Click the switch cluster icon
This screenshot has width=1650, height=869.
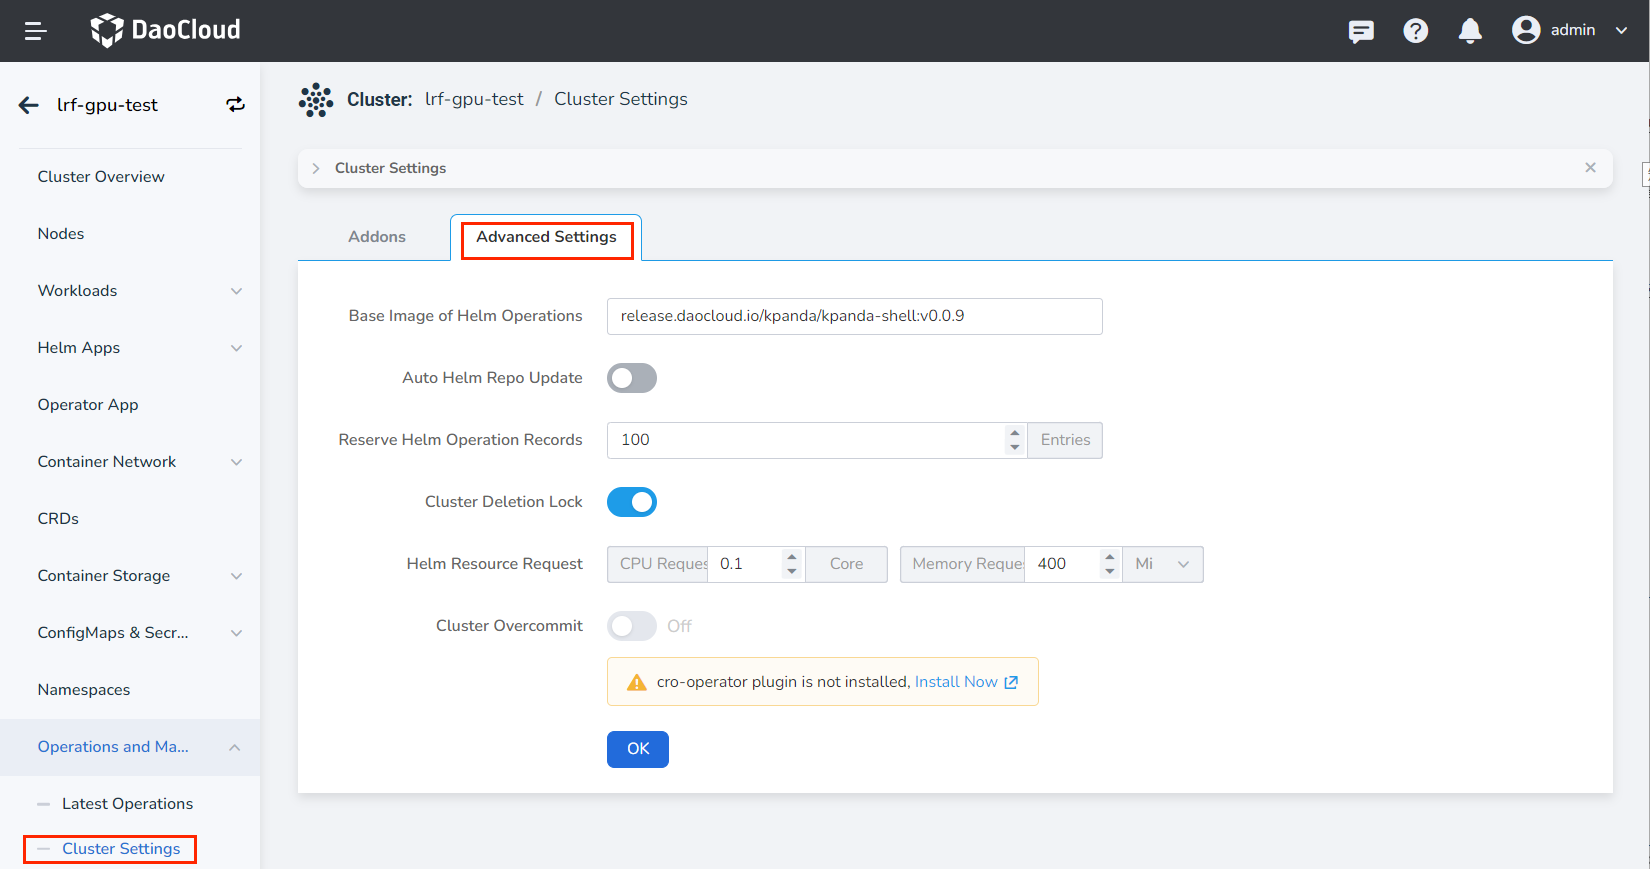235,105
